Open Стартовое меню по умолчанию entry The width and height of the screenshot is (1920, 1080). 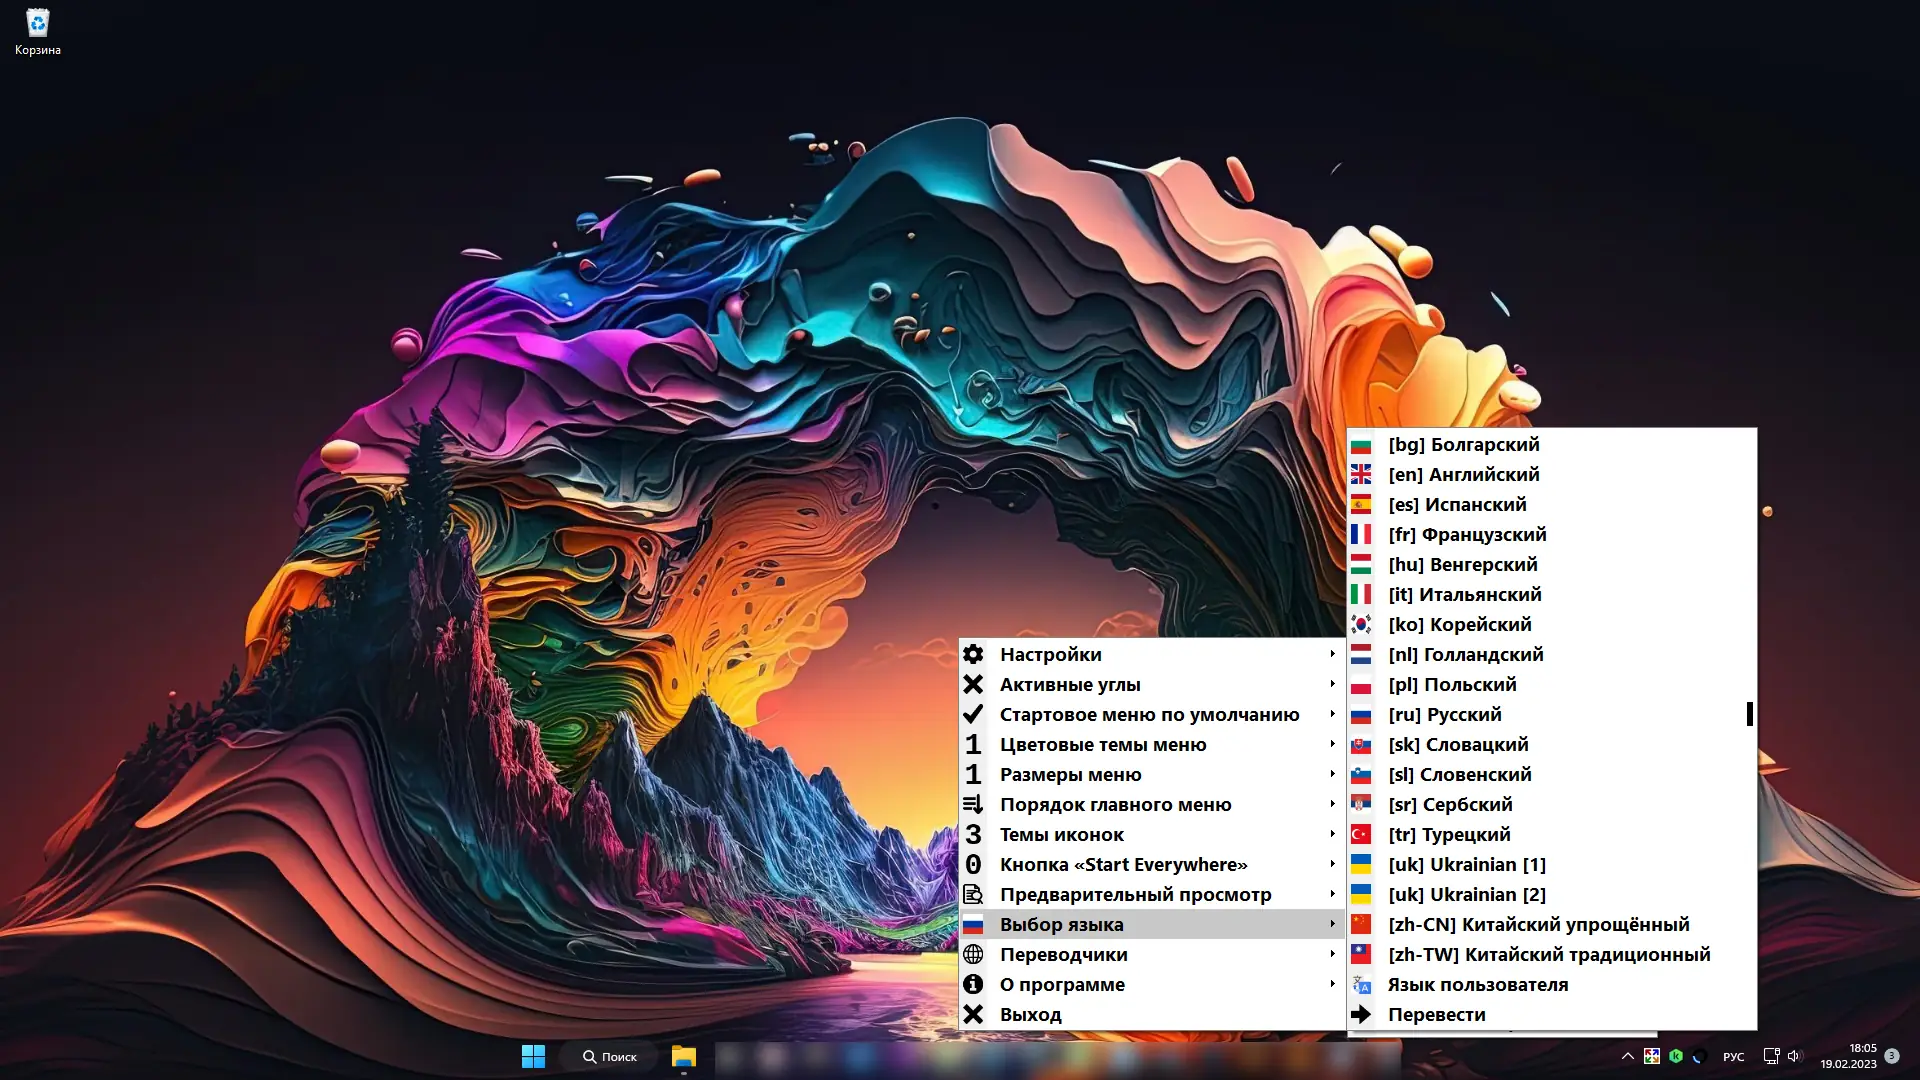coord(1149,714)
